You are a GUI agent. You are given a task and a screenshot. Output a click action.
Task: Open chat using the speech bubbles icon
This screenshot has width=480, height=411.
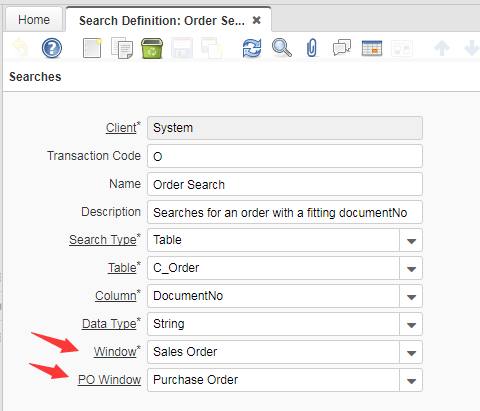tap(342, 48)
